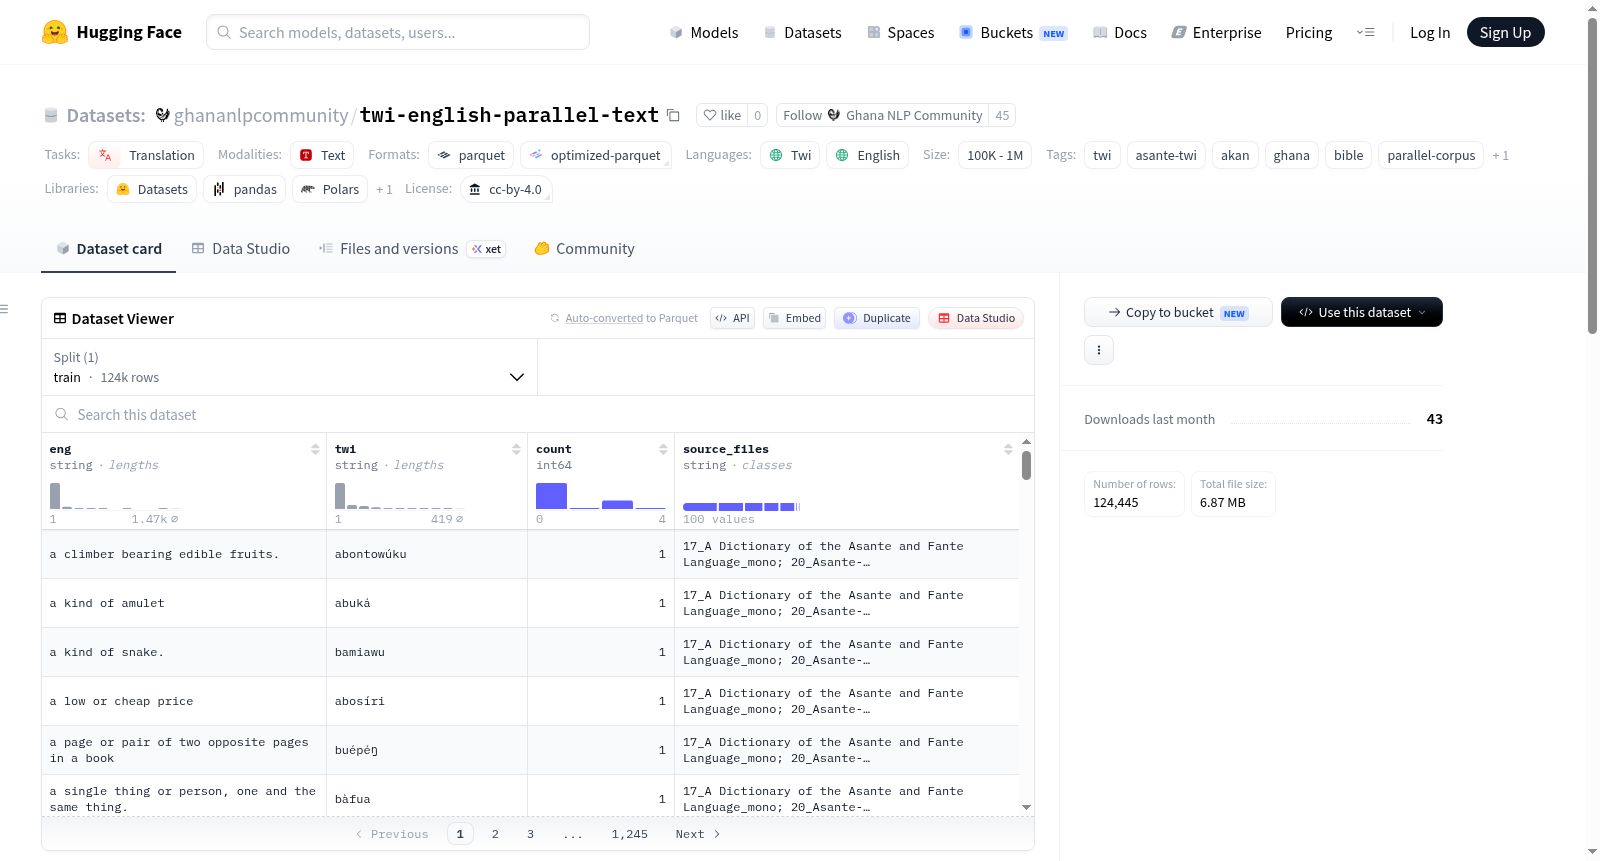Click the table's vertical scrollbar thumb
Screen dimensions: 1600x861
[x=1026, y=465]
